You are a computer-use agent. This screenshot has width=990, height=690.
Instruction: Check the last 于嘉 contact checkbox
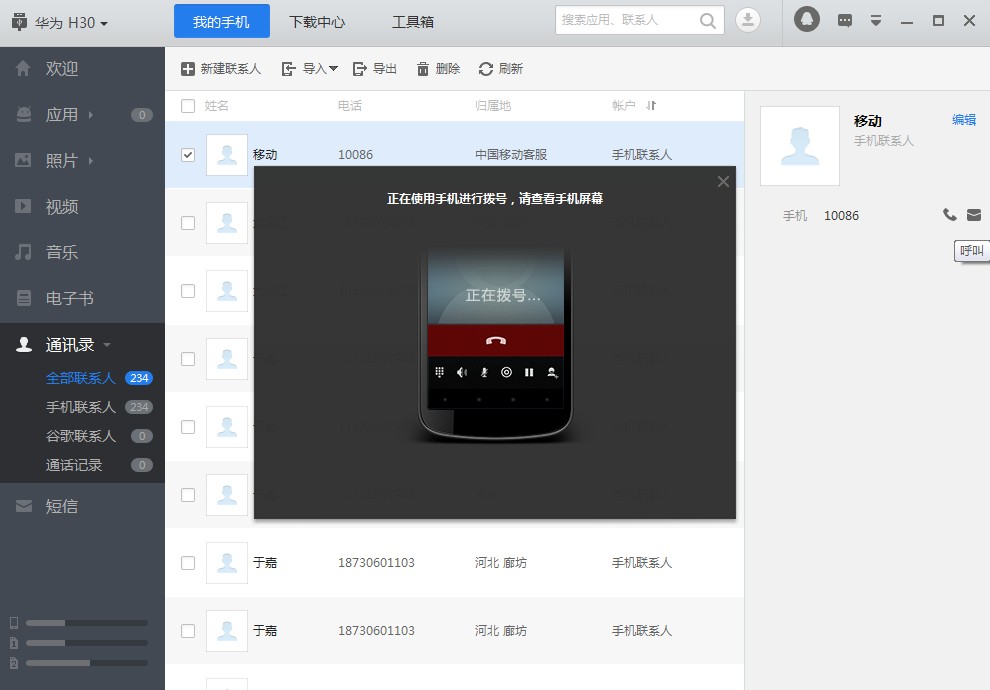[x=188, y=631]
